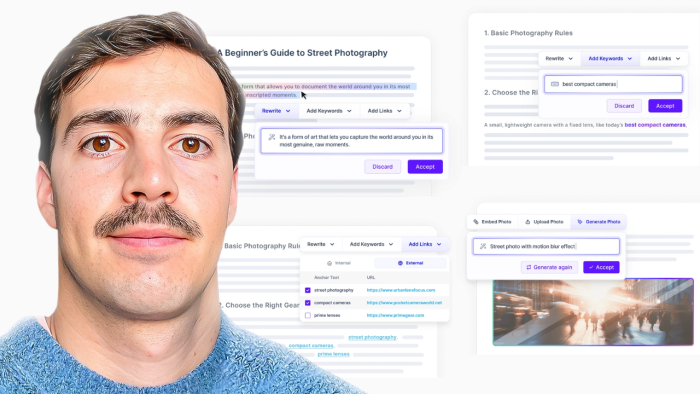Screen dimensions: 700x394
Task: Click the wand icon in photo prompt field
Action: pos(483,246)
